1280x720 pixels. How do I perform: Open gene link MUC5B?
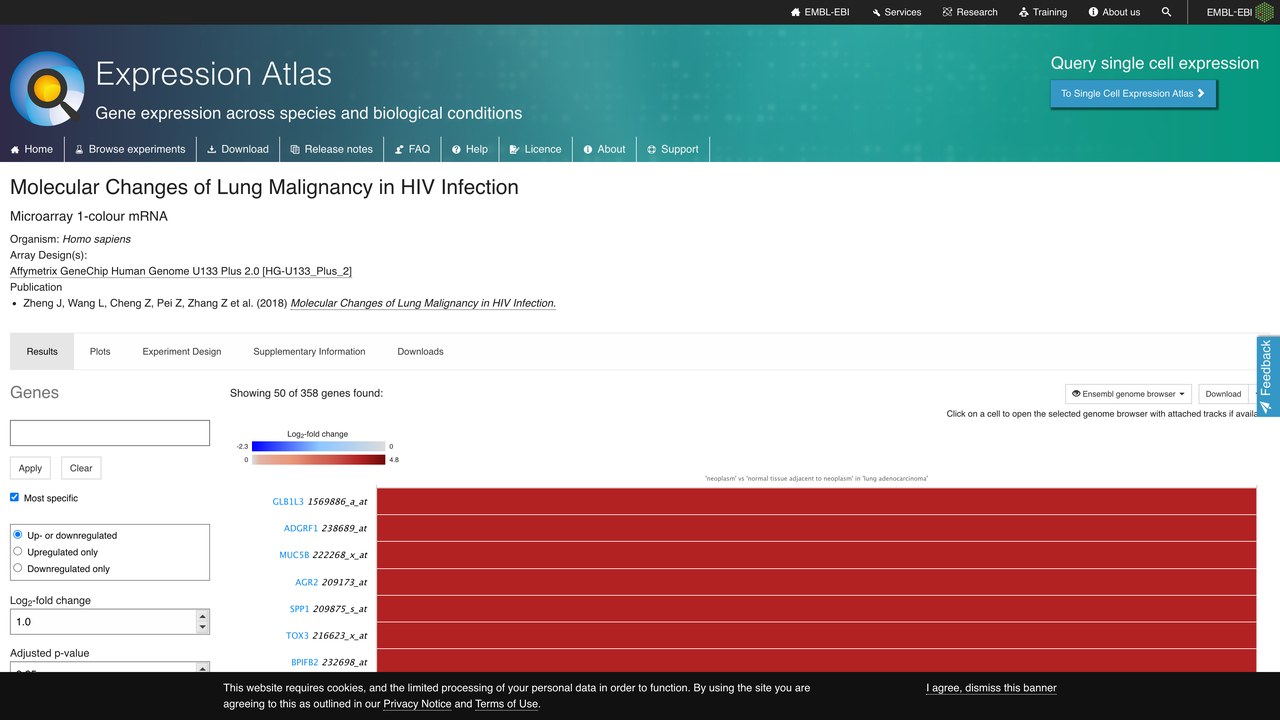294,555
